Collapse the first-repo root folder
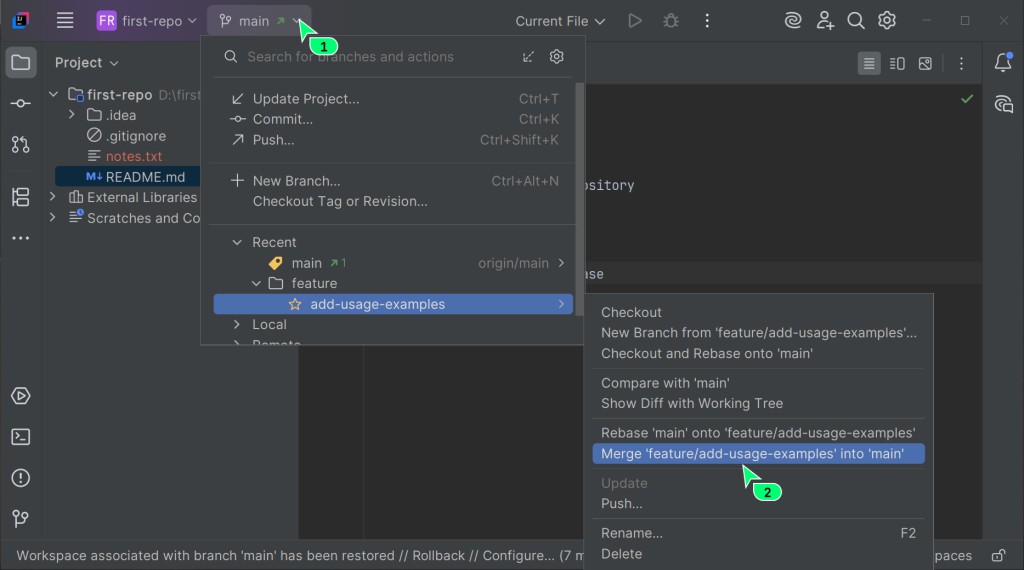Screen dimensions: 1024x570 click(x=54, y=95)
